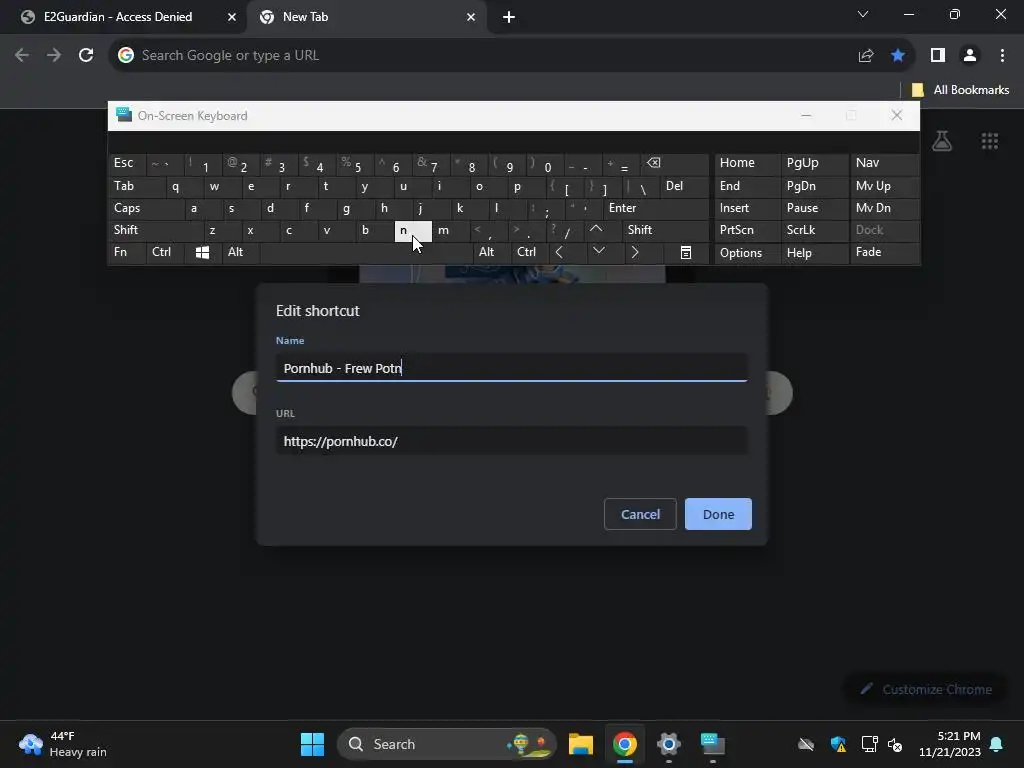
Task: Toggle the Fade key on On-Screen Keyboard
Action: click(x=884, y=253)
